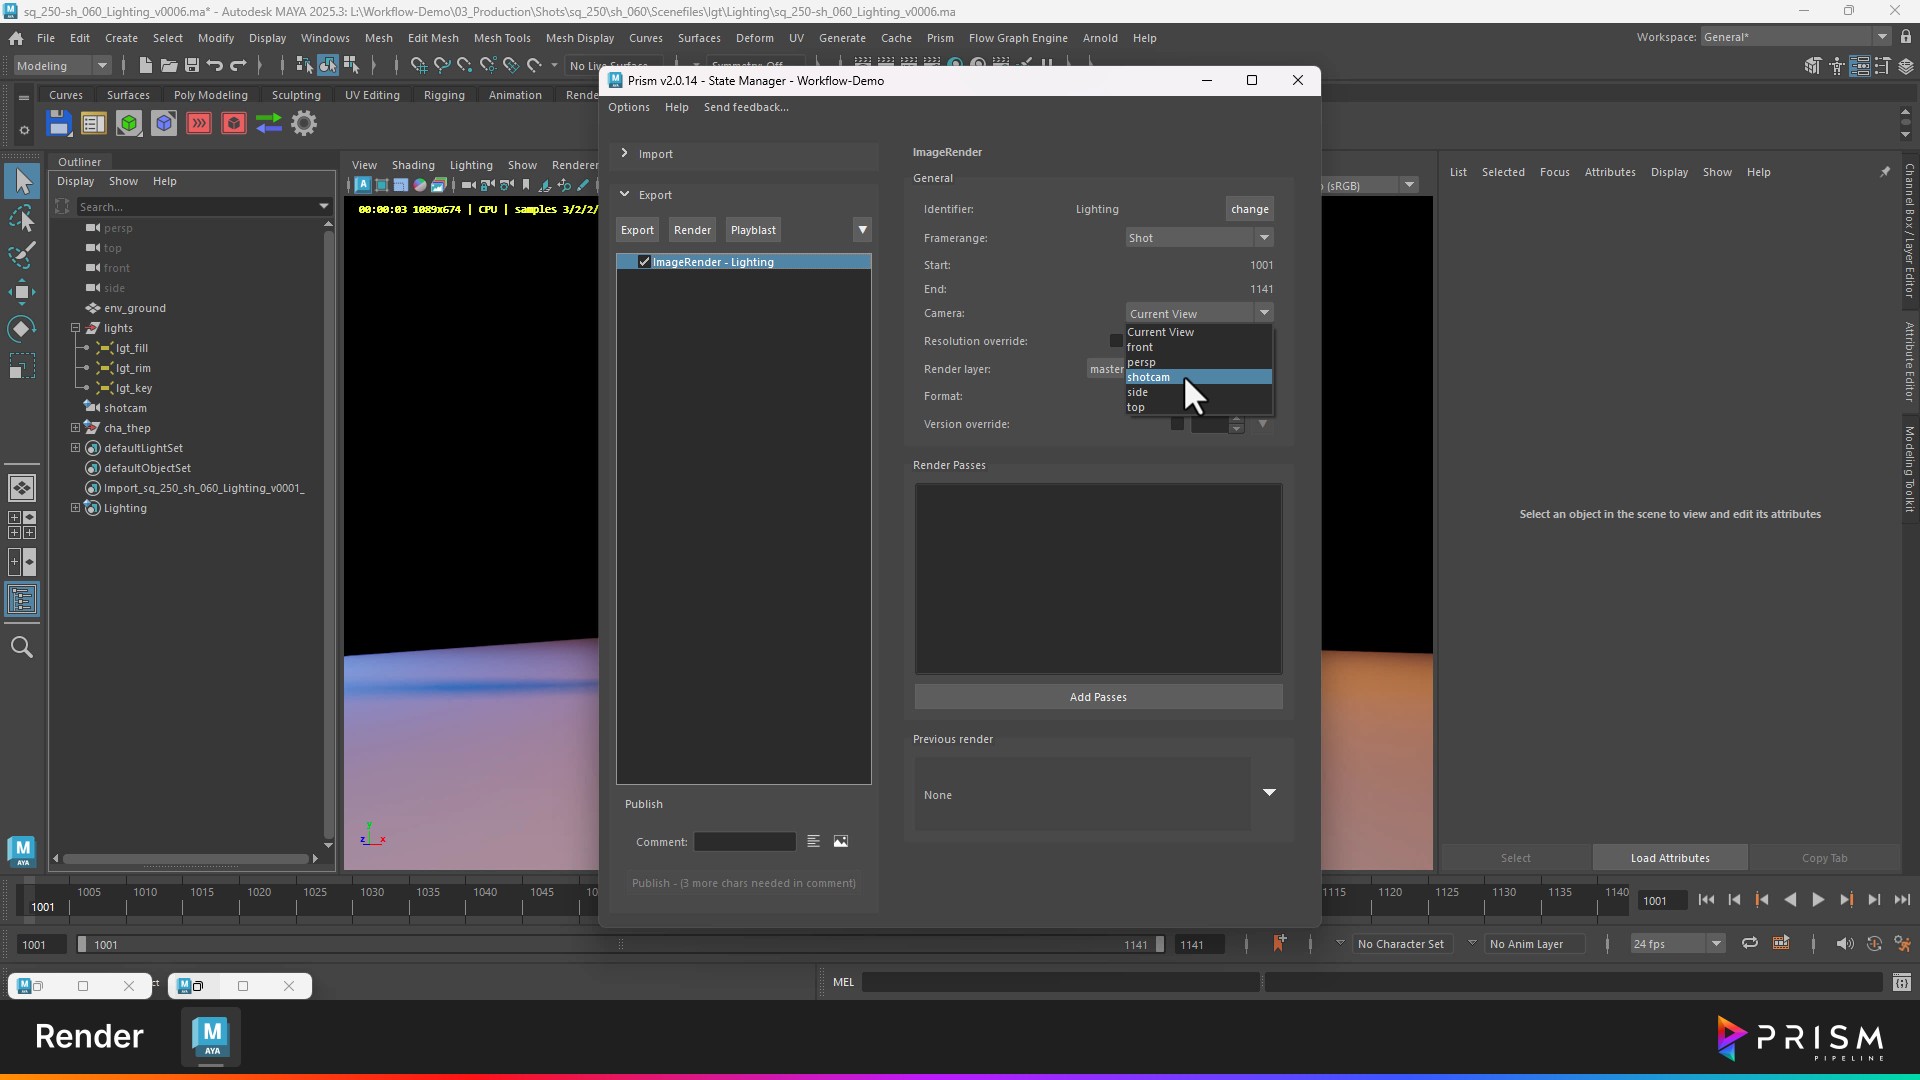
Task: Open the Modeling menu set dropdown
Action: [x=62, y=66]
